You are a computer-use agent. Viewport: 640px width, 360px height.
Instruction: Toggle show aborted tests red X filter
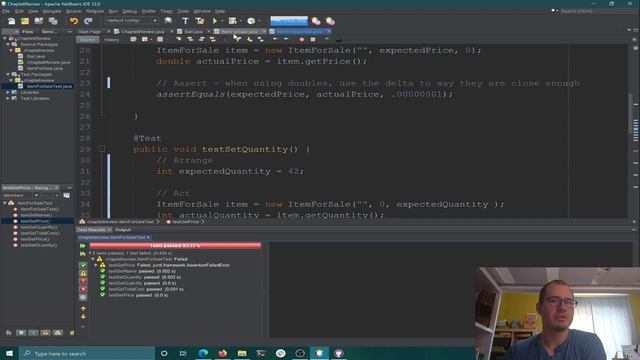pos(83,289)
